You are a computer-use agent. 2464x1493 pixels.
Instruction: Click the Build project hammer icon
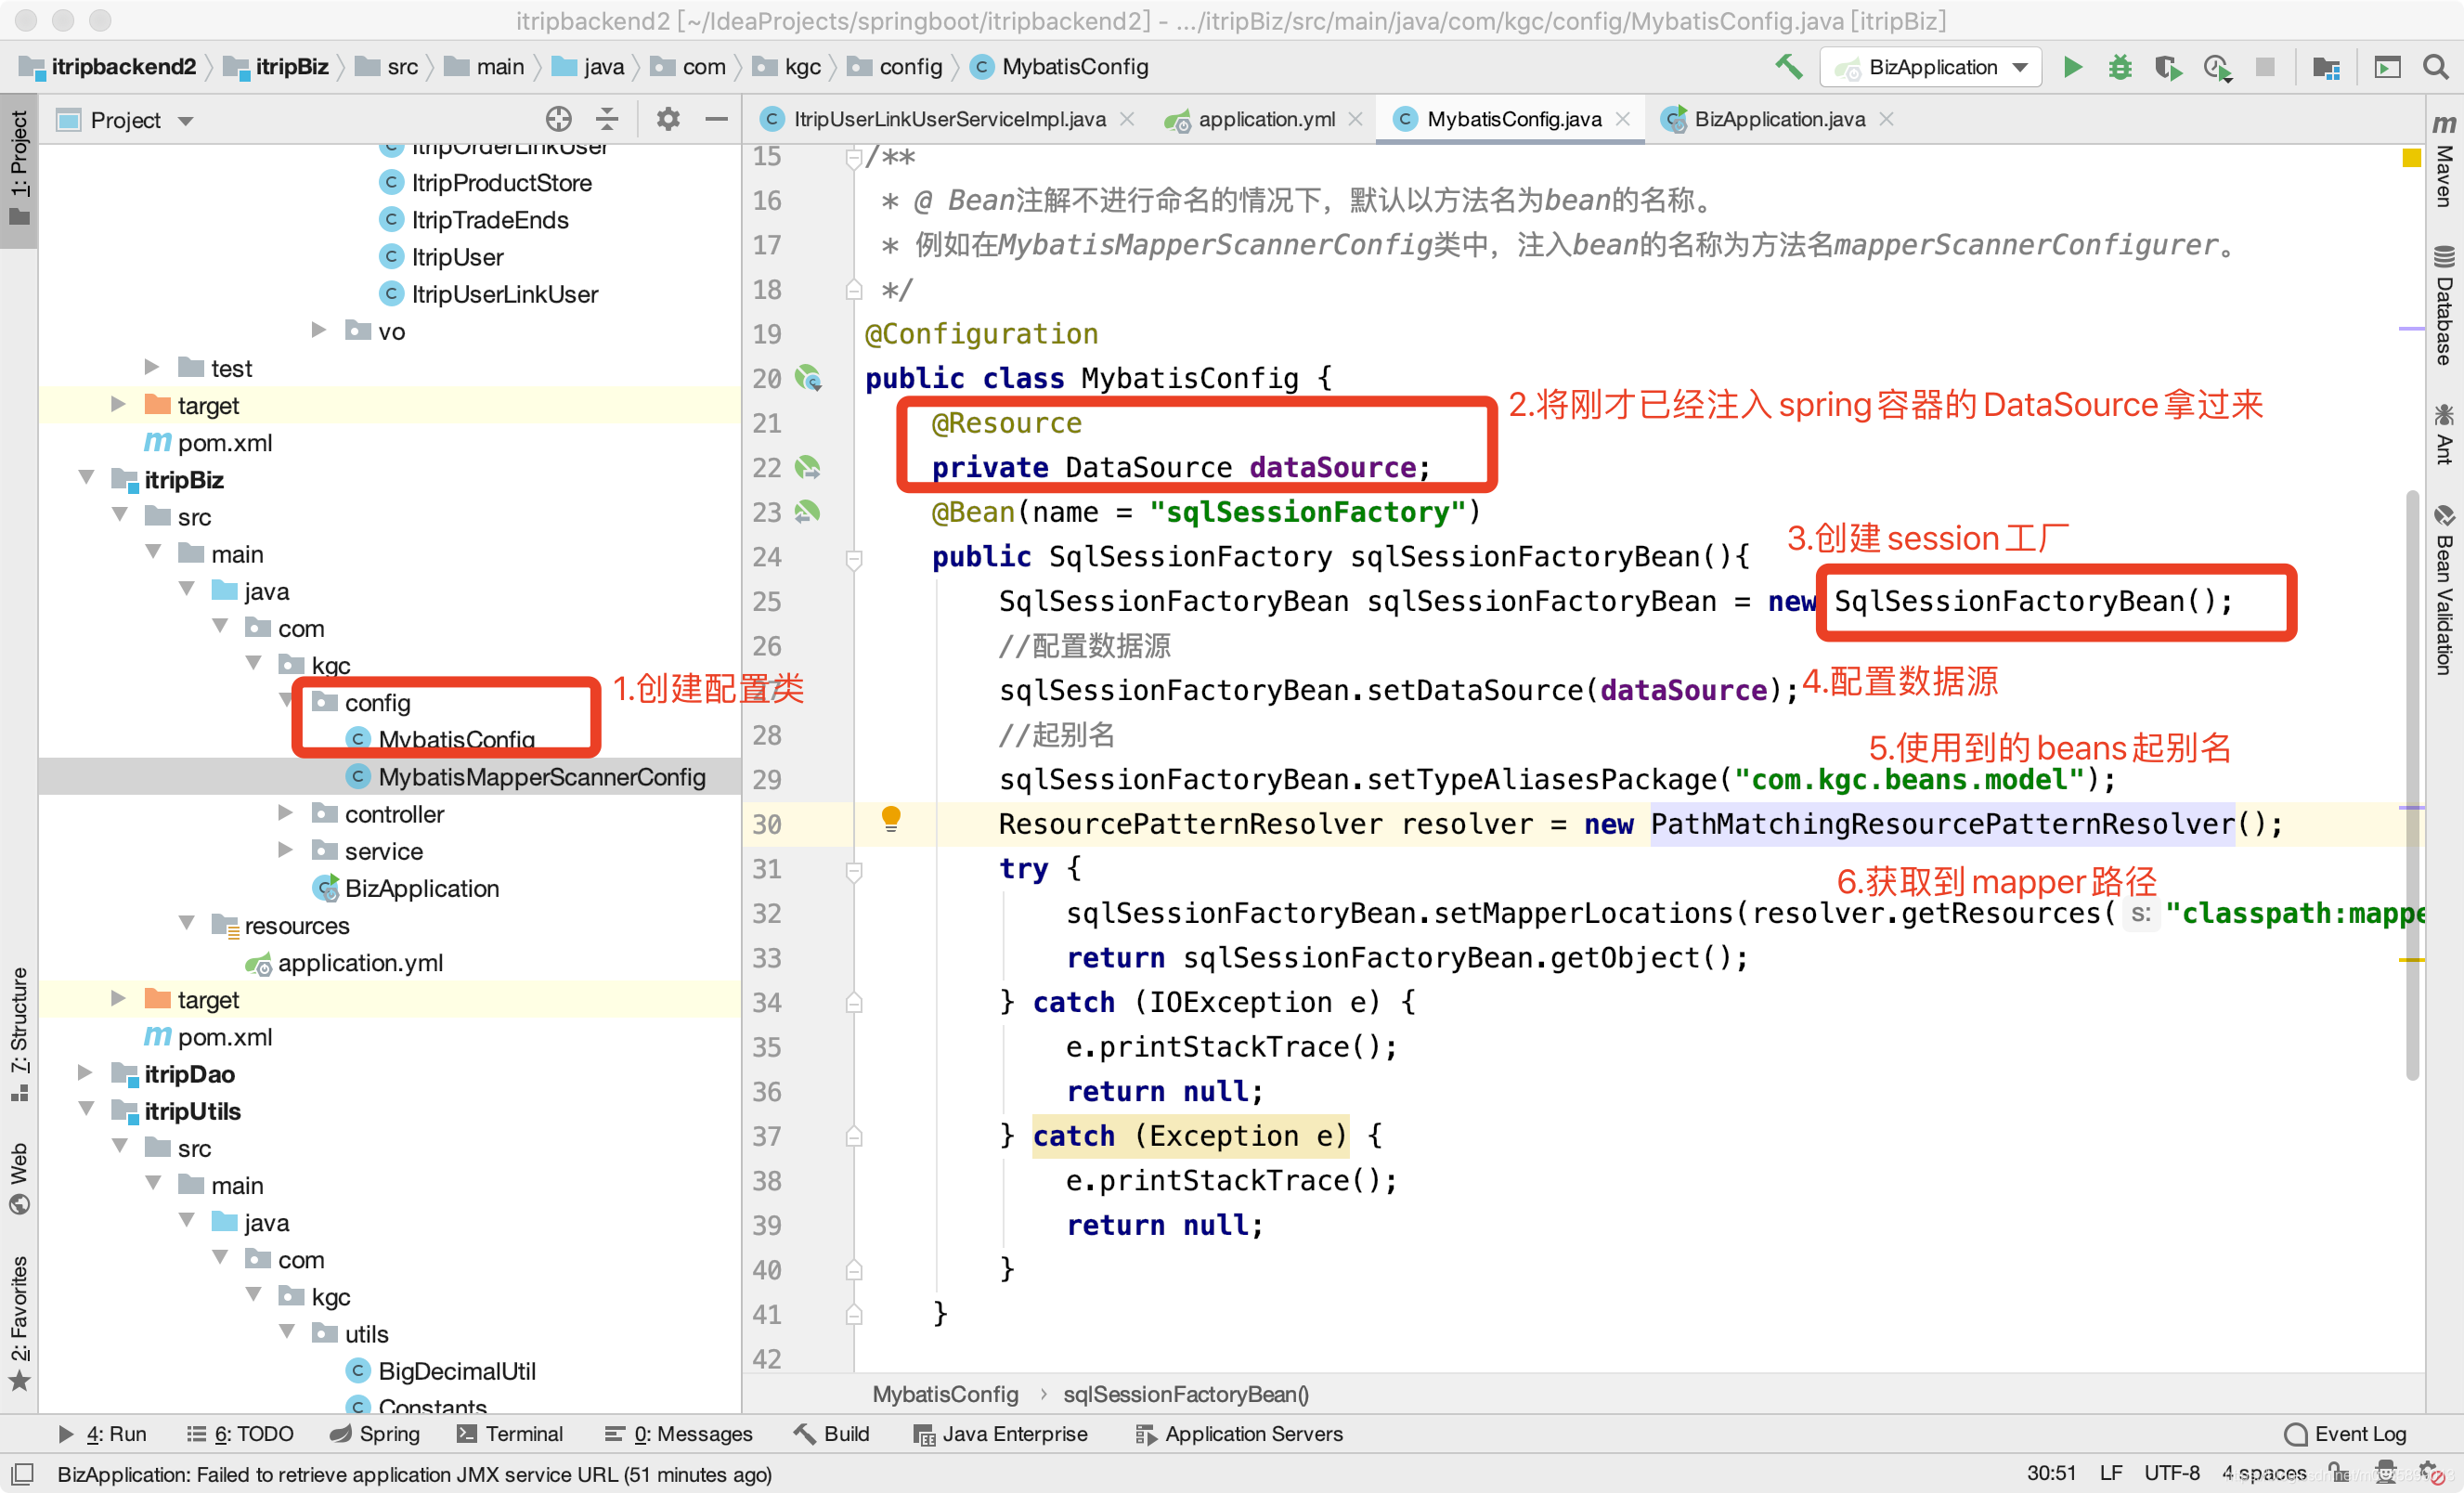[x=1788, y=67]
